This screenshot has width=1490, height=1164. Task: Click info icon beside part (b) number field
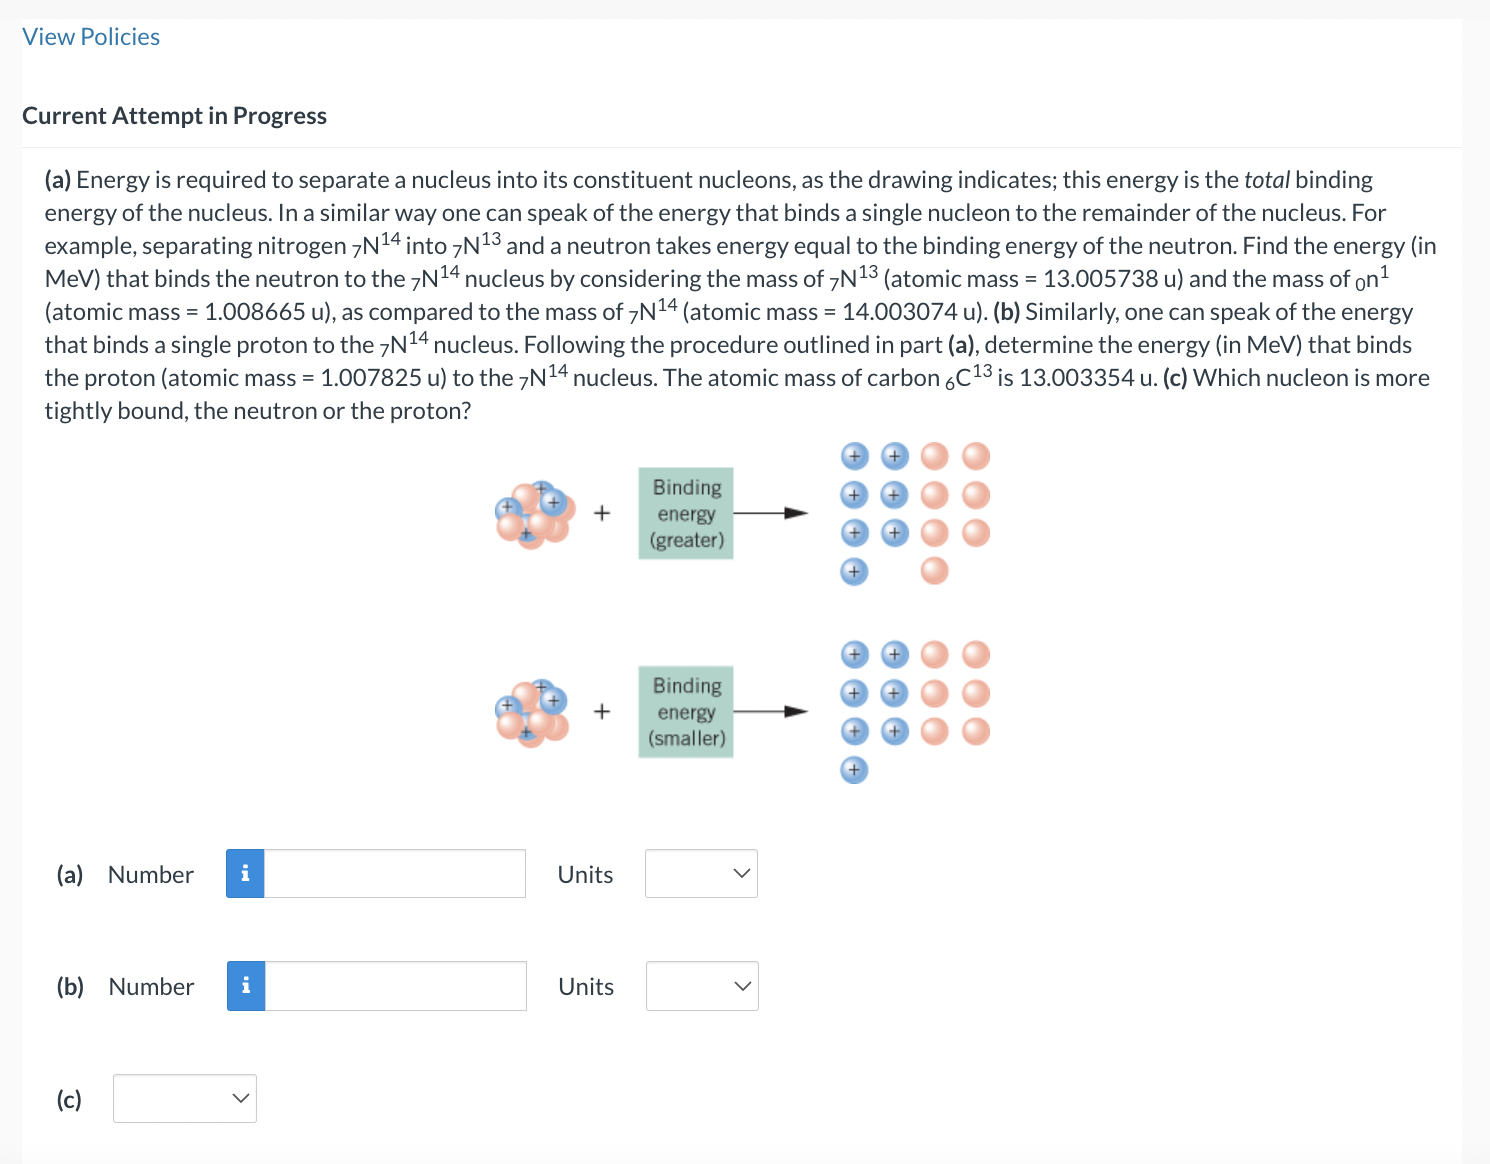246,986
